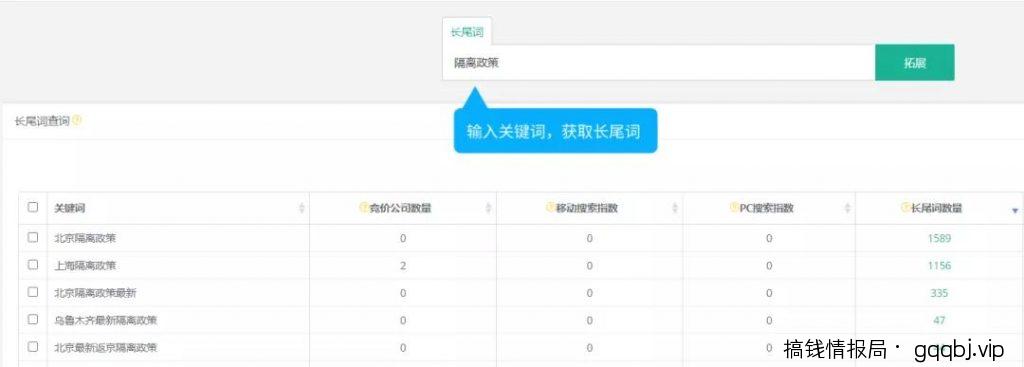Check the box for 北京隔离政策最新 row
Viewport: 1024px width, 367px height.
33,292
